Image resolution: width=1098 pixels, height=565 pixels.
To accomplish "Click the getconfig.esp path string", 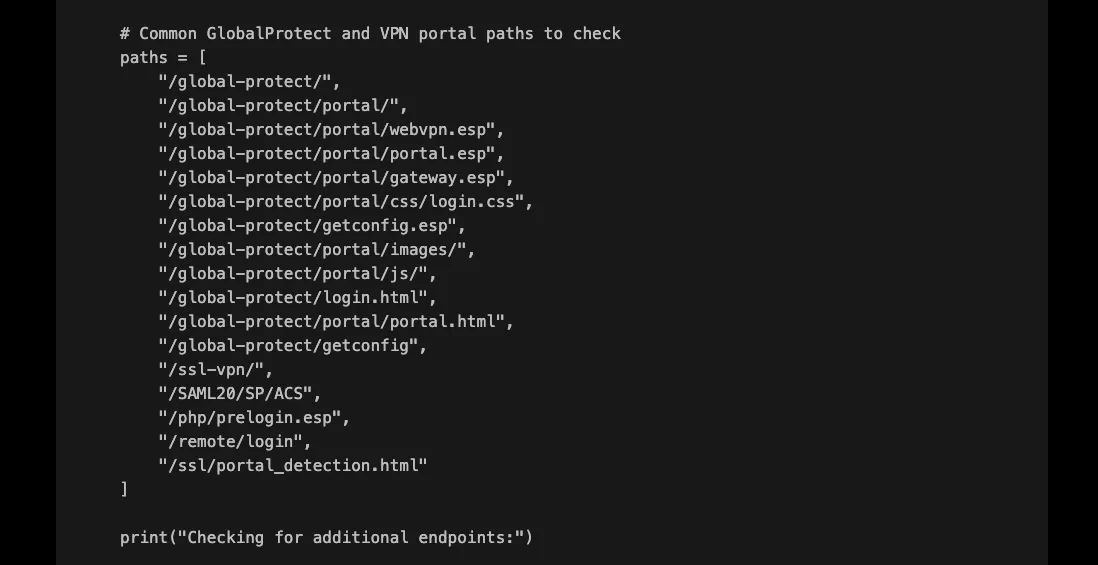I will 312,226.
